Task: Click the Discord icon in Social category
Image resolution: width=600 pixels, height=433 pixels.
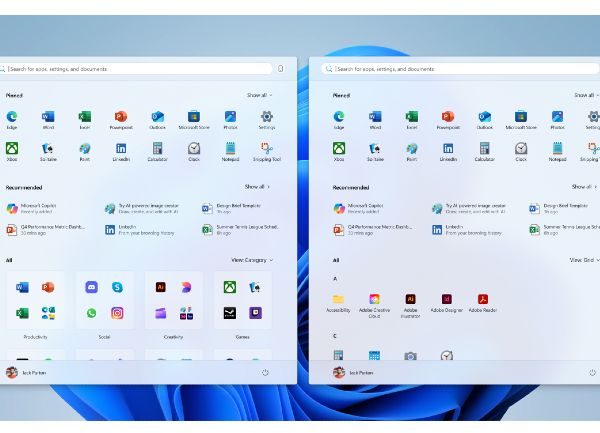Action: click(x=92, y=287)
